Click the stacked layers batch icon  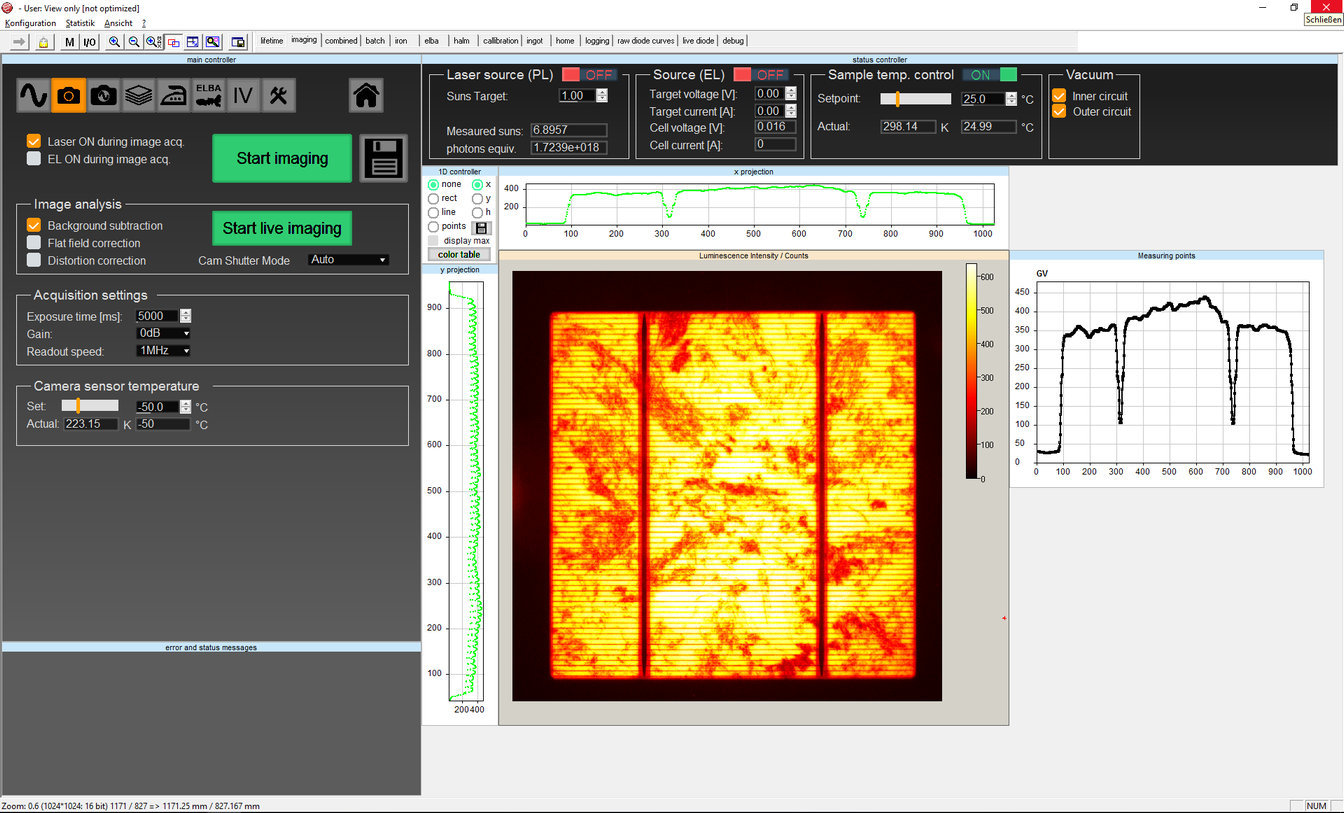point(138,95)
